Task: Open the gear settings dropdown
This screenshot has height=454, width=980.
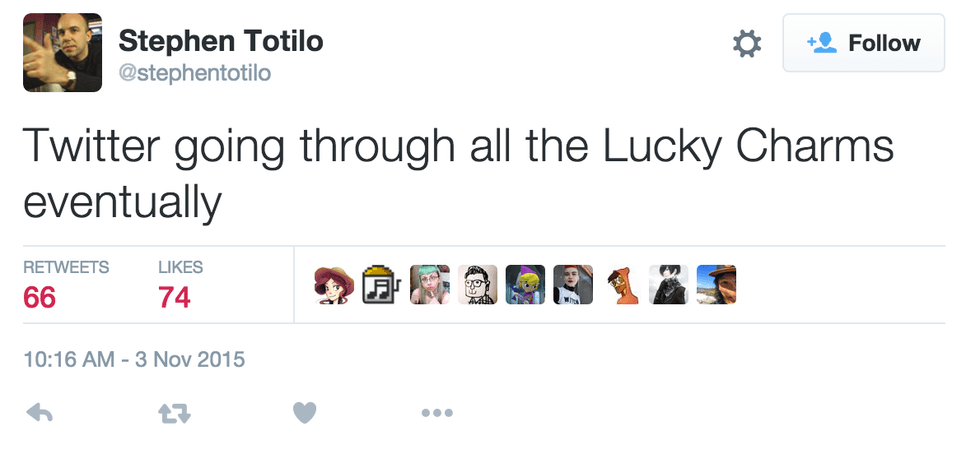Action: tap(747, 44)
